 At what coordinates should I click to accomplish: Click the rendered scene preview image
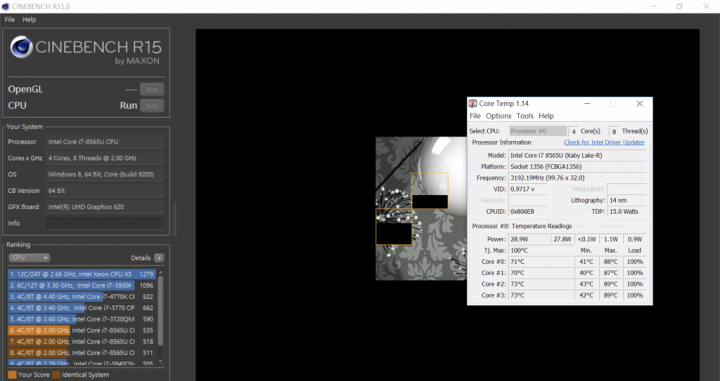tap(421, 208)
